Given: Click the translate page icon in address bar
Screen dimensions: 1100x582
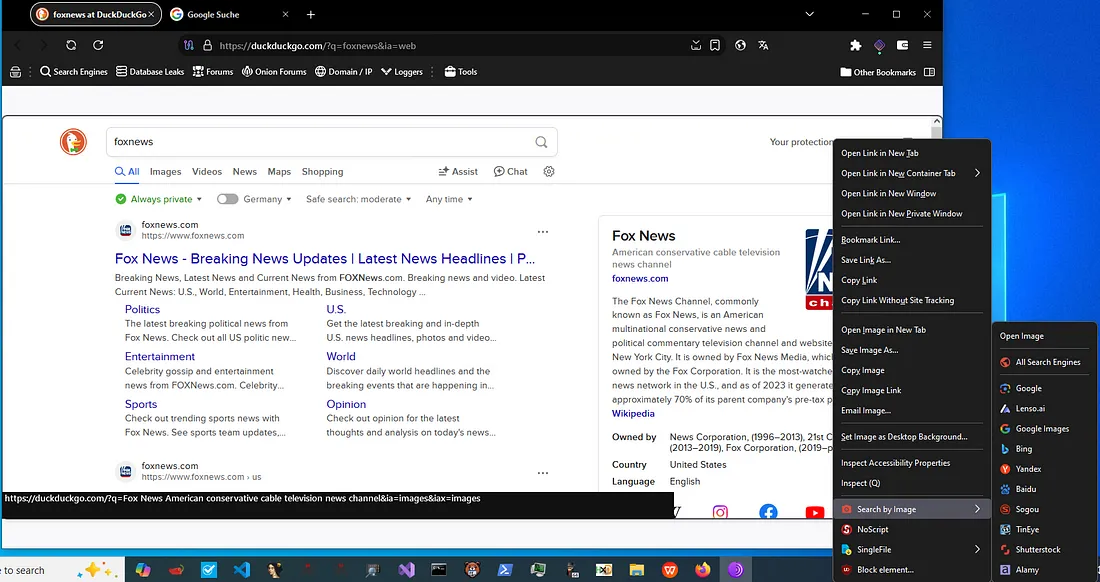Looking at the screenshot, I should tap(763, 45).
